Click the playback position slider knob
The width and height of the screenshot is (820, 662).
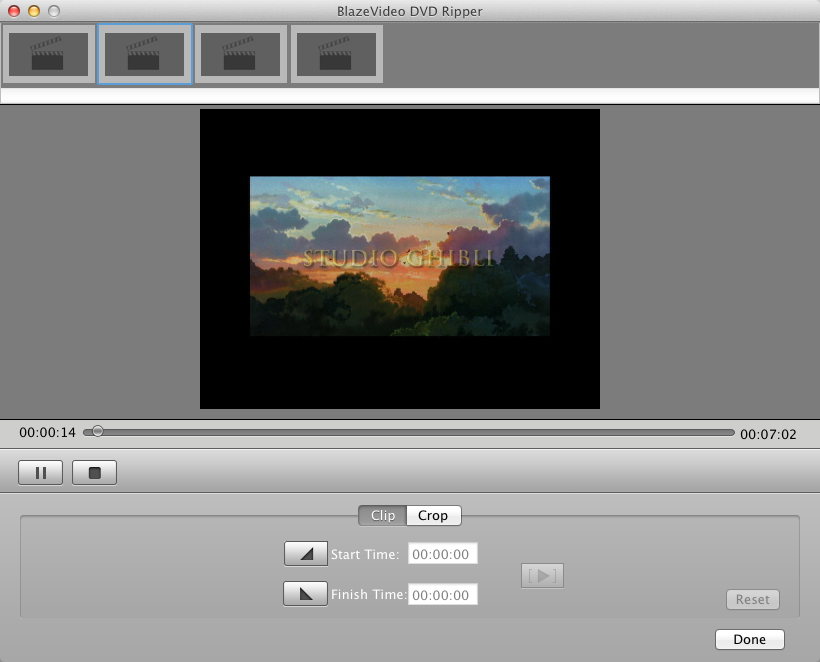[x=97, y=431]
